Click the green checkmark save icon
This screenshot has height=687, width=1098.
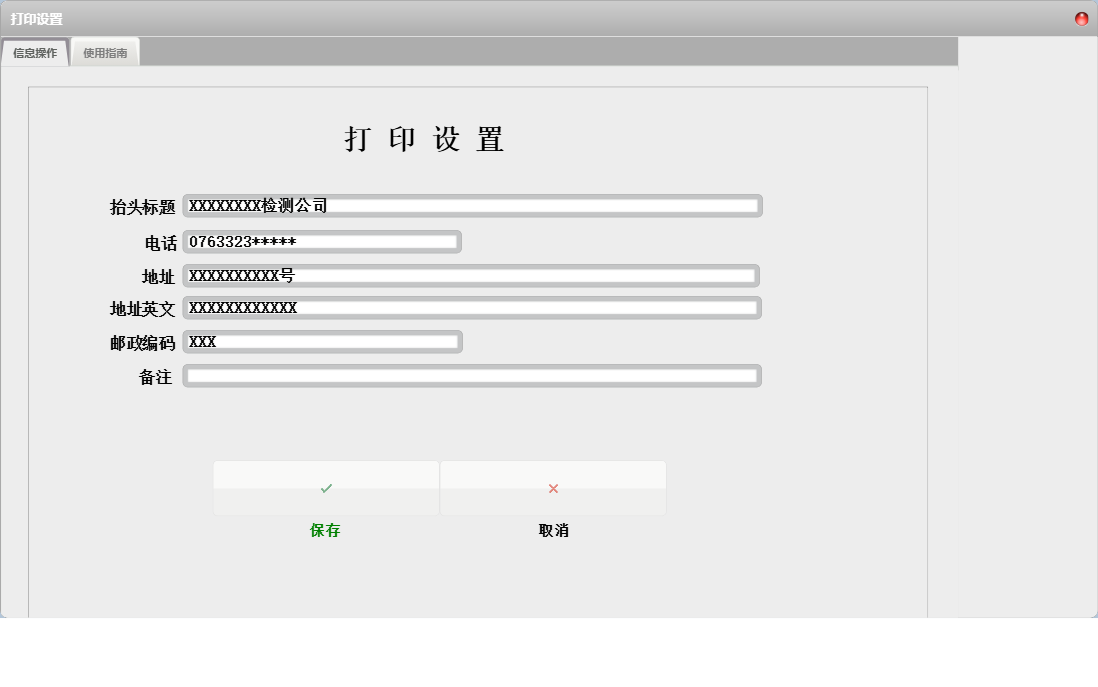(326, 488)
